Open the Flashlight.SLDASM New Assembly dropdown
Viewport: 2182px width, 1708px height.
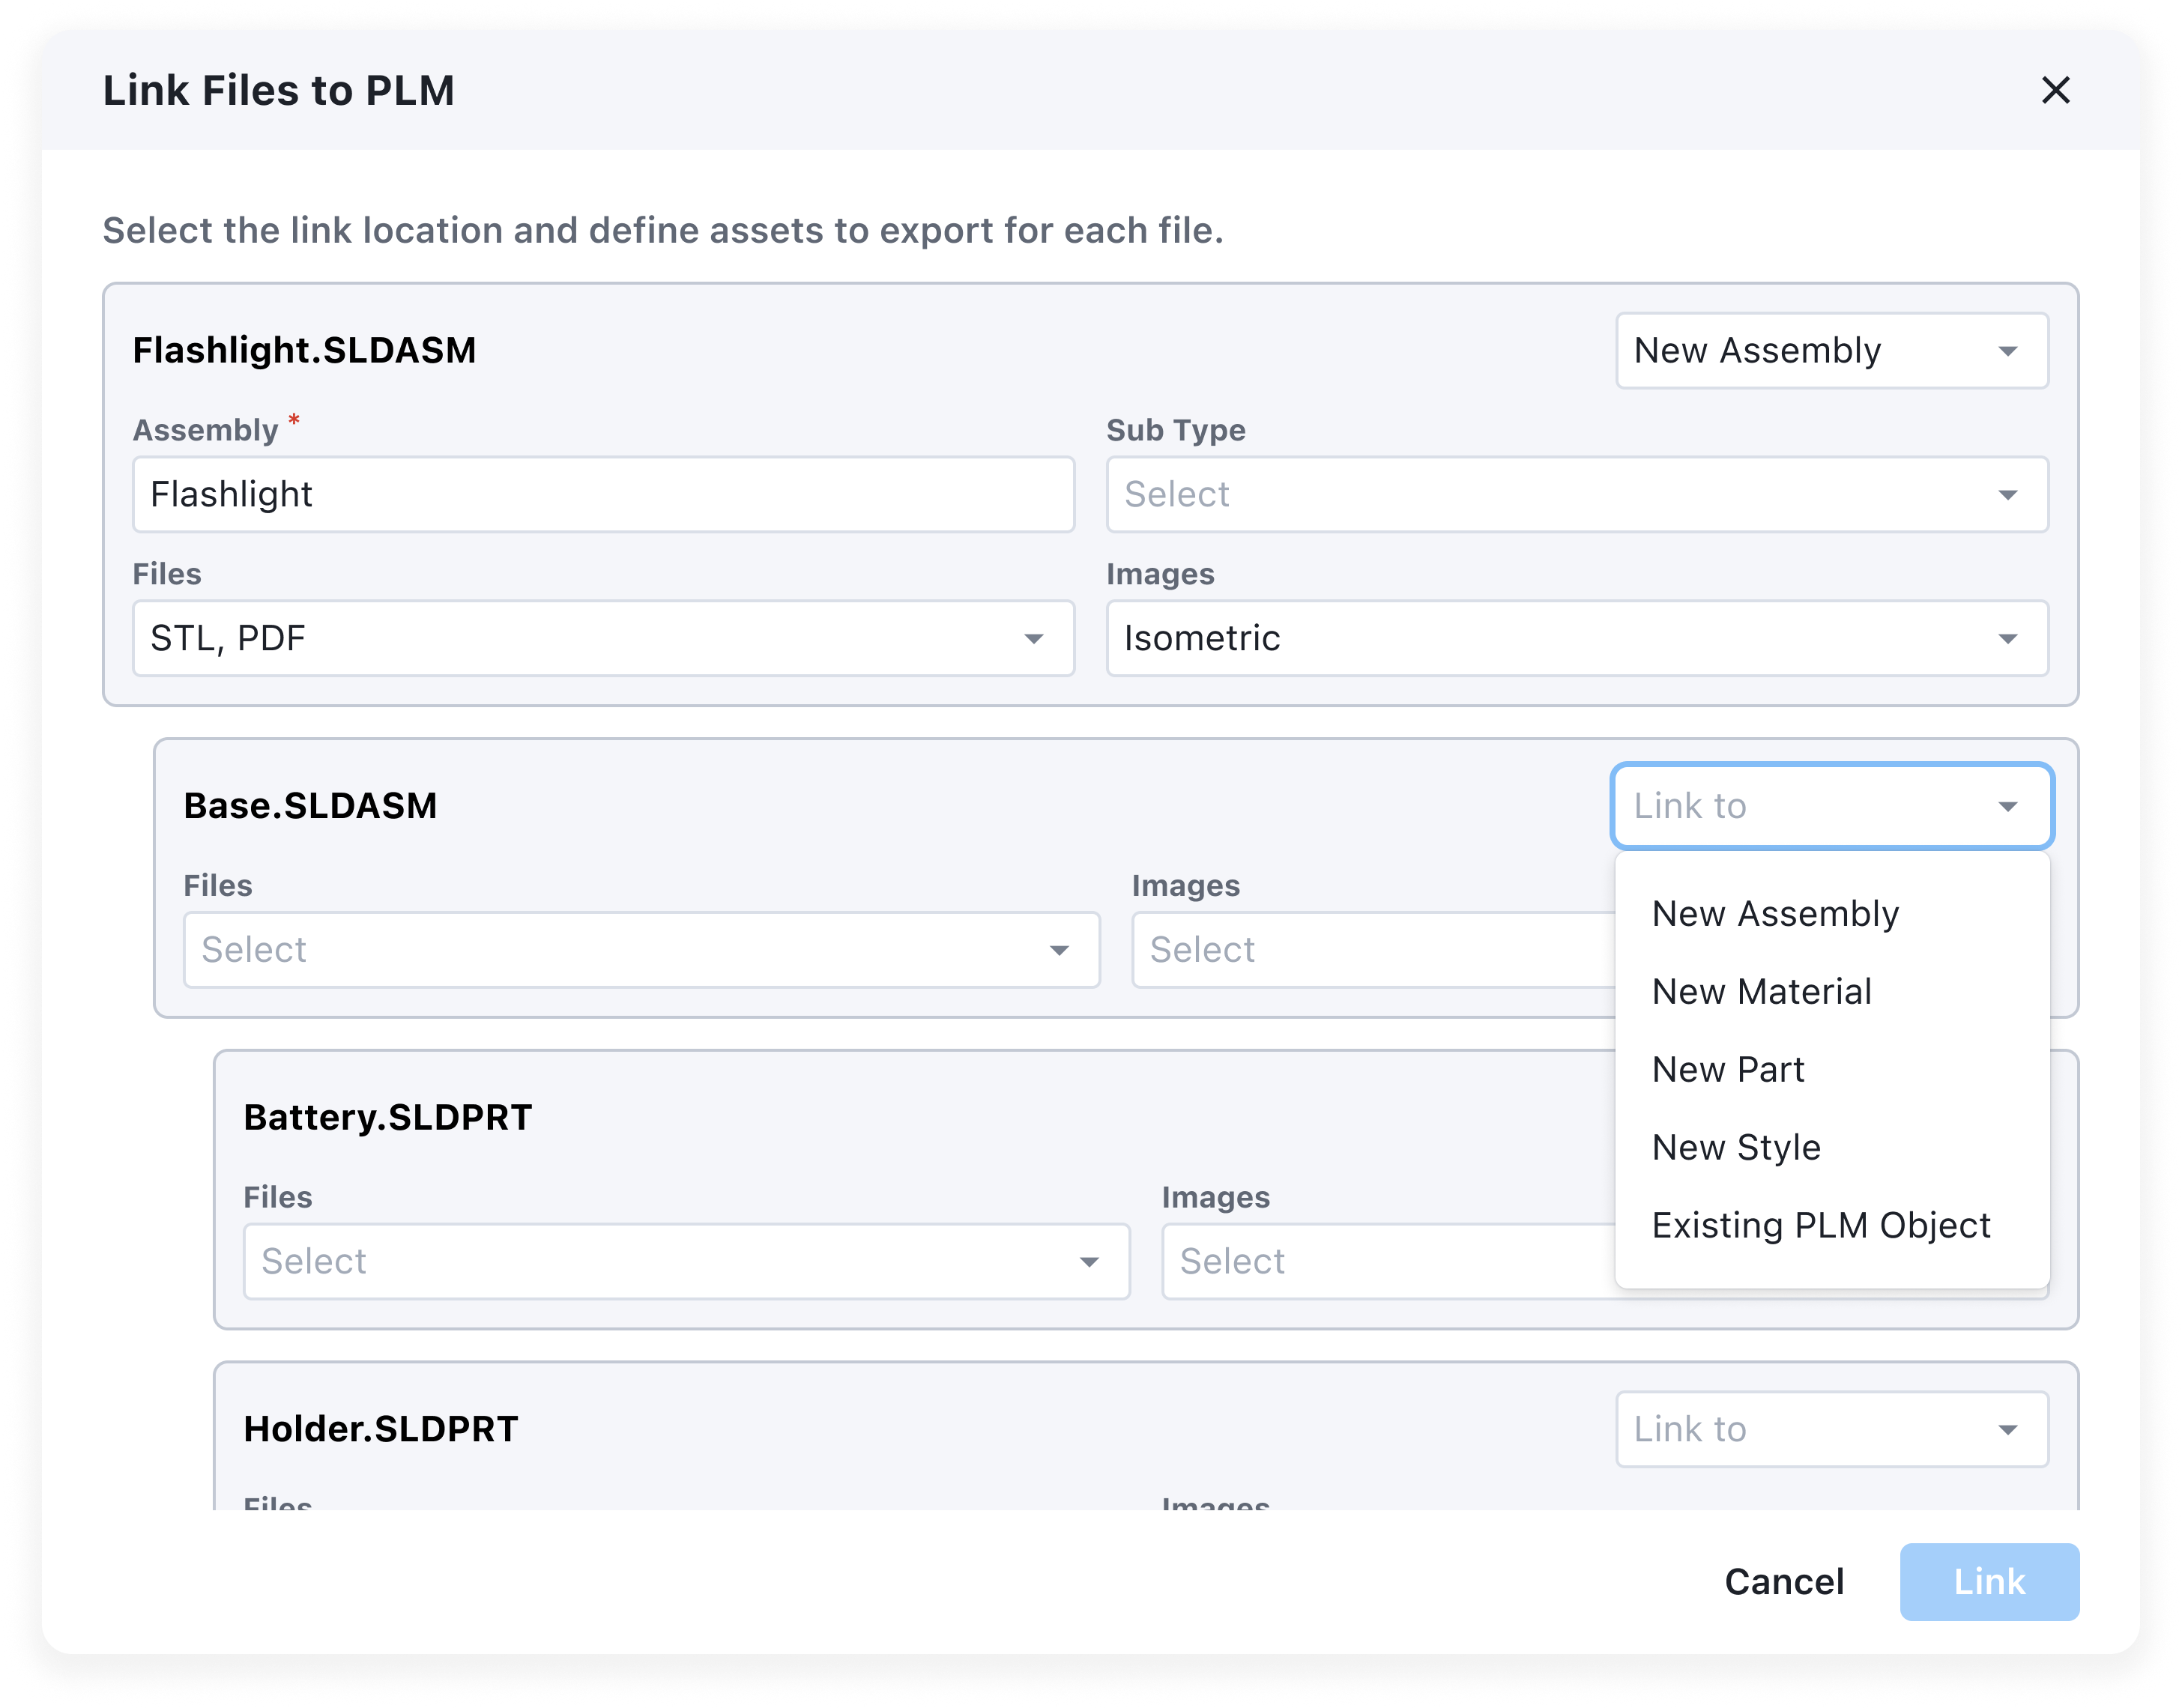click(x=1830, y=351)
